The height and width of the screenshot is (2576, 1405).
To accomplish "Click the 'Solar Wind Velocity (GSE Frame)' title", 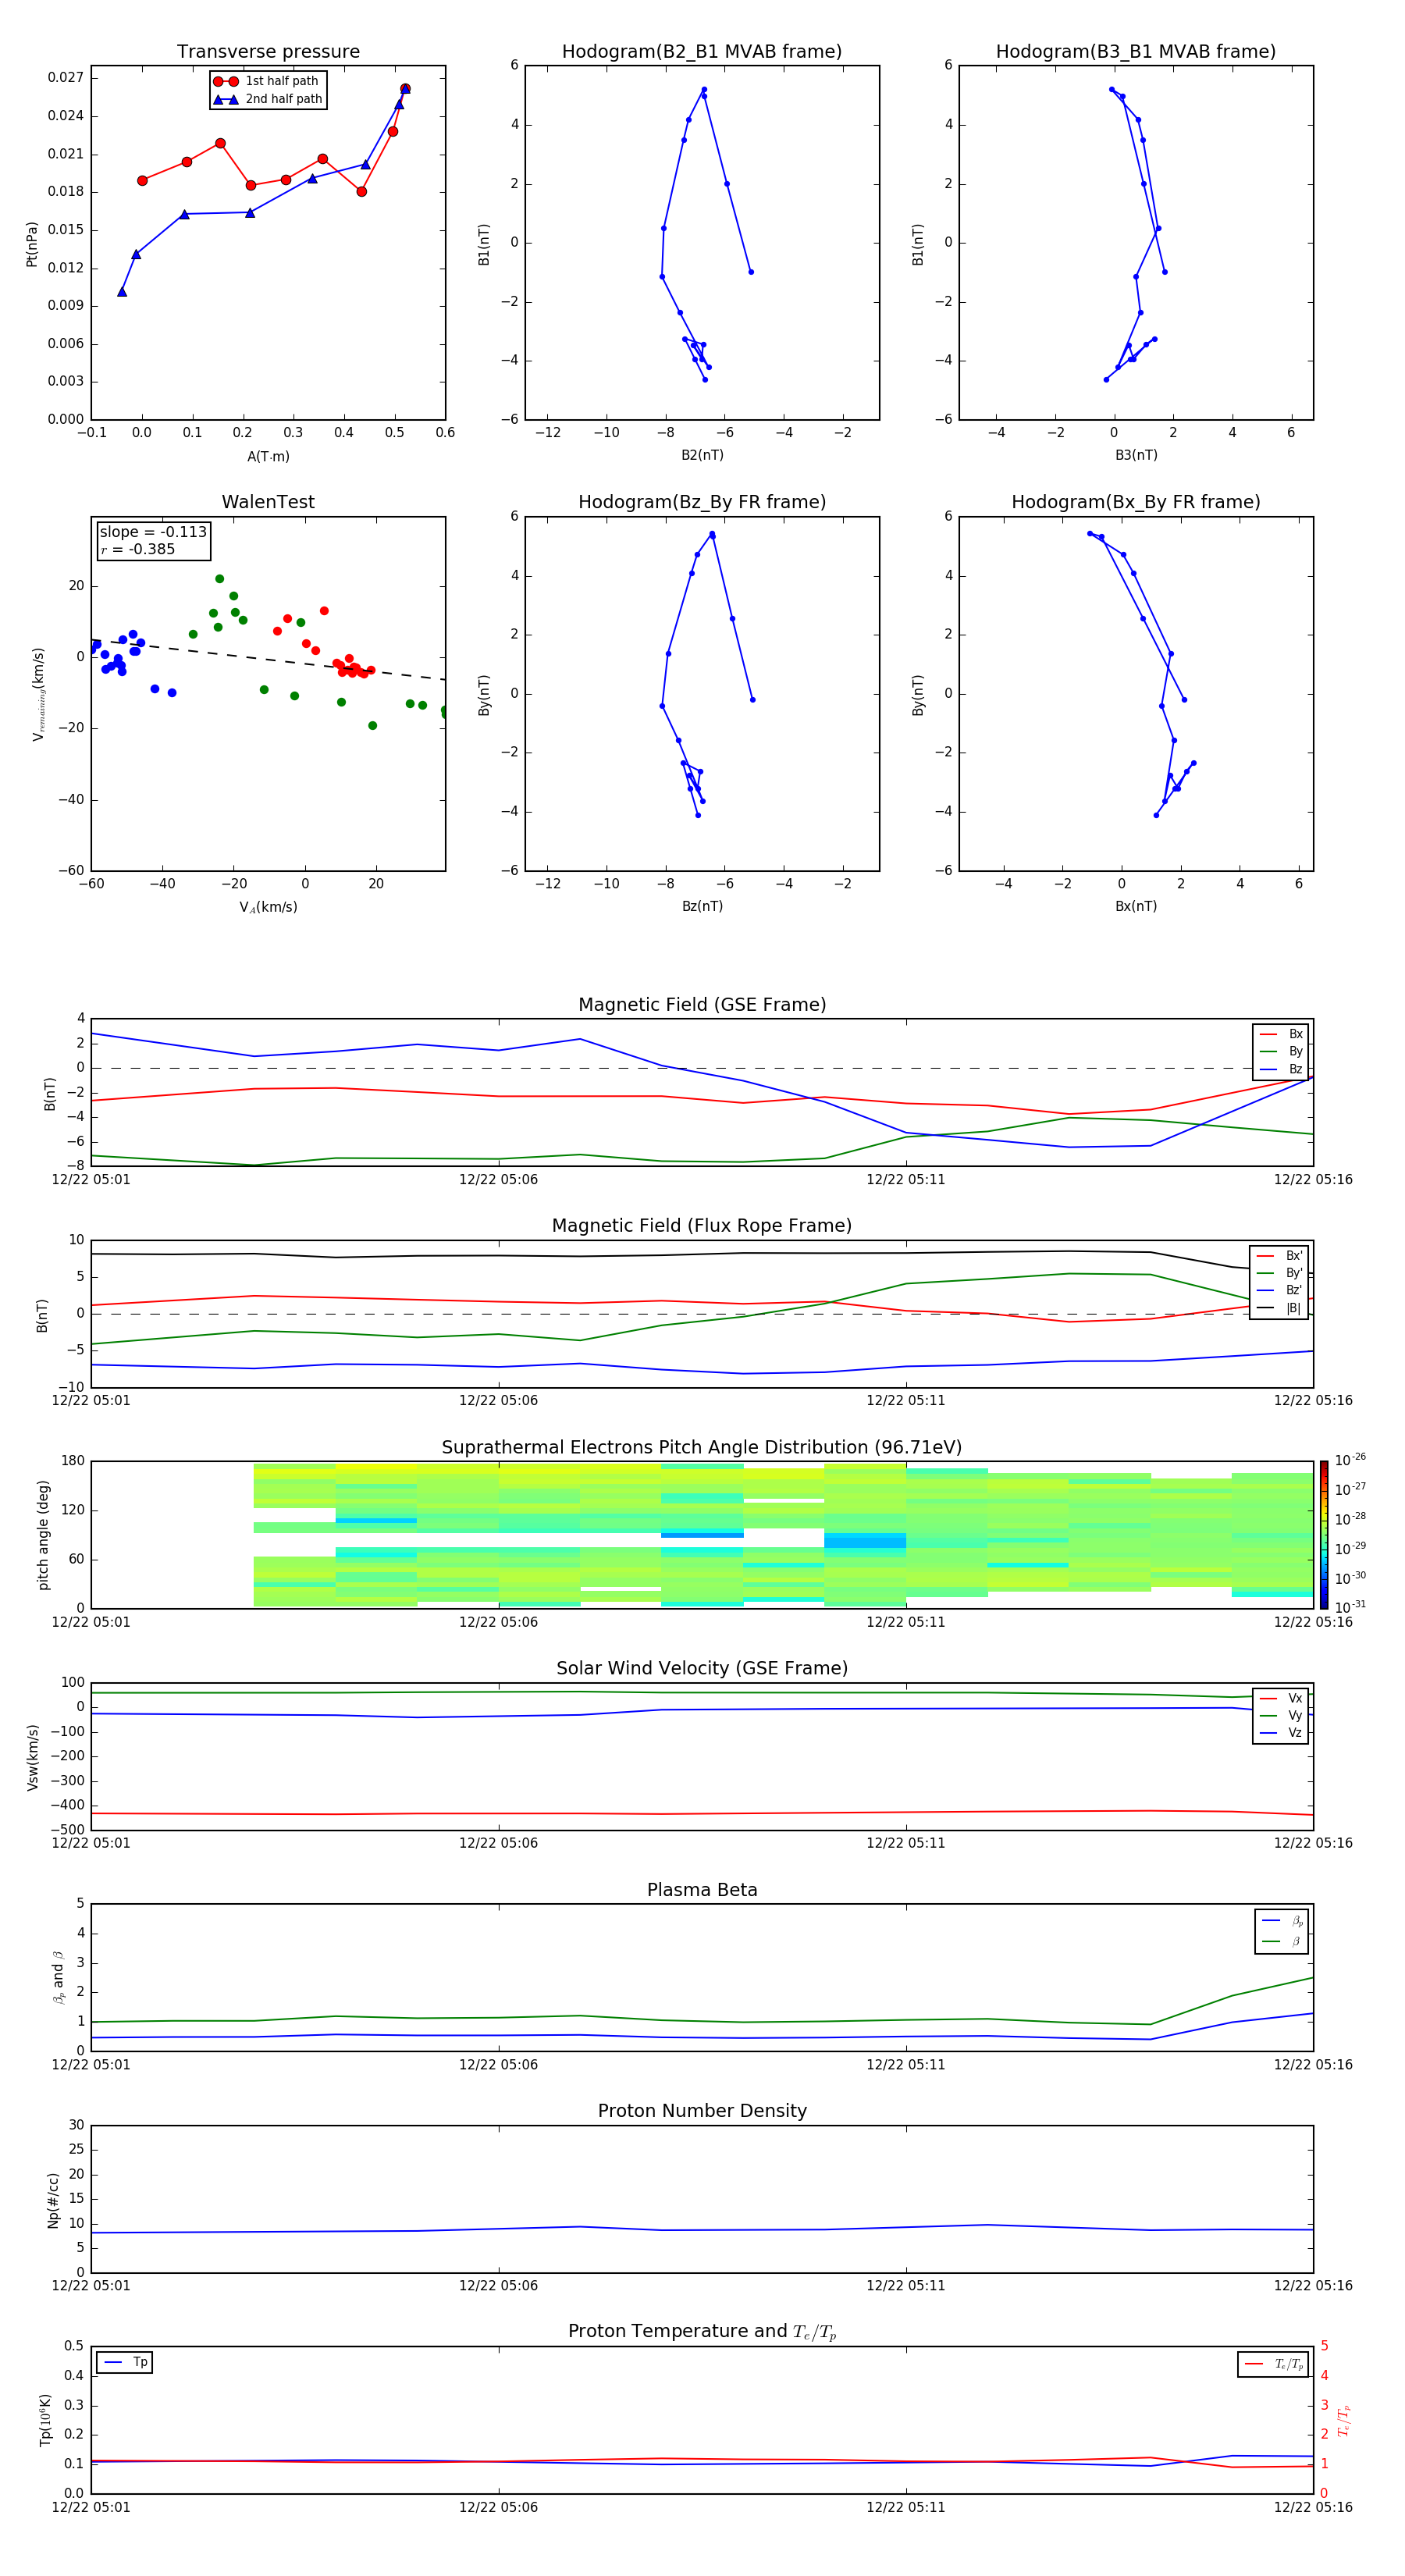I will tap(702, 1669).
